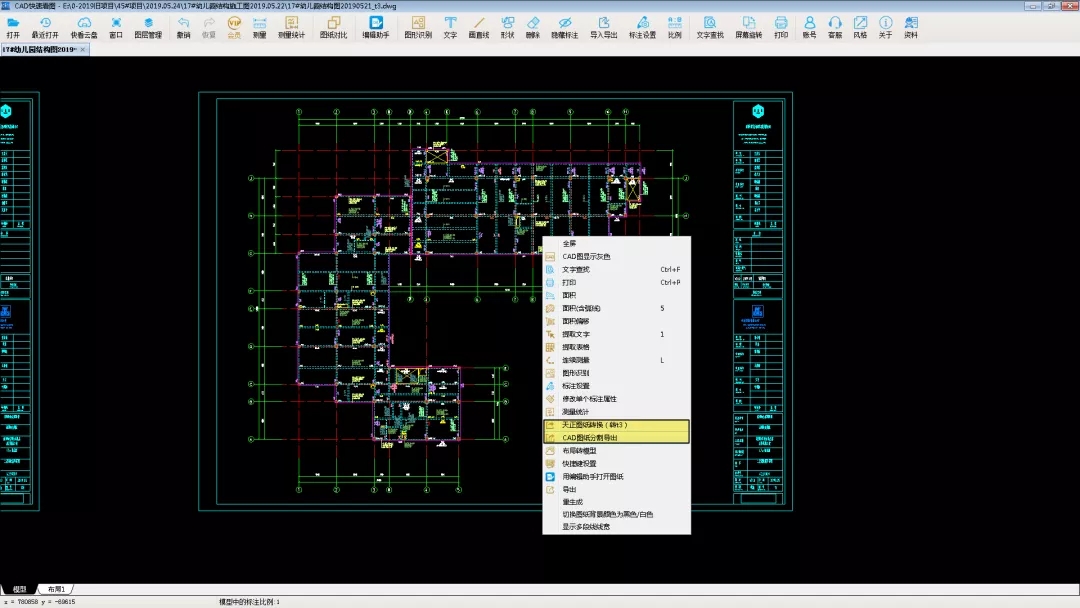Viewport: 1080px width, 608px height.
Task: Select the 画直线 draw line tool
Action: point(478,27)
